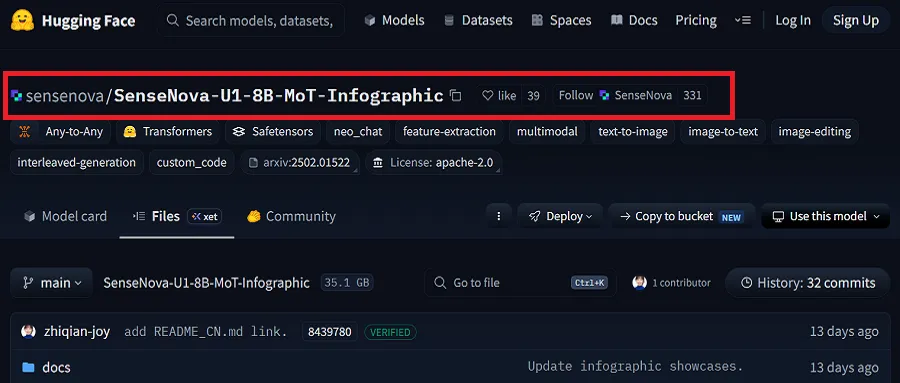Click the Copy to bucket button
The width and height of the screenshot is (900, 383).
pyautogui.click(x=681, y=216)
